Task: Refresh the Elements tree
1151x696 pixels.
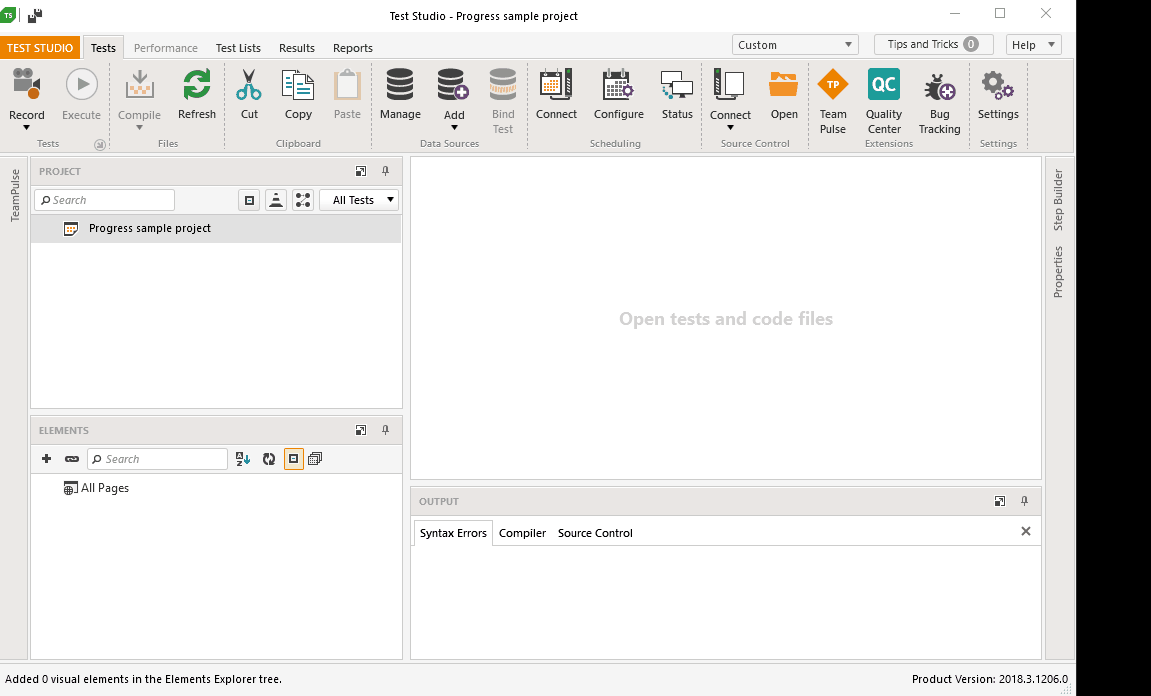Action: 269,459
